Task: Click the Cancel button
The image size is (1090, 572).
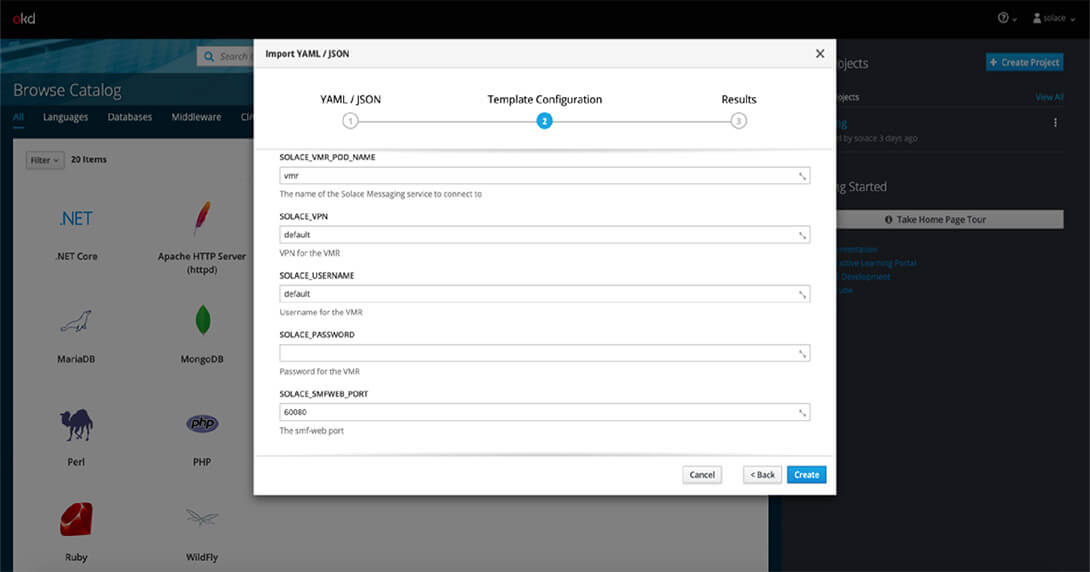Action: coord(702,475)
